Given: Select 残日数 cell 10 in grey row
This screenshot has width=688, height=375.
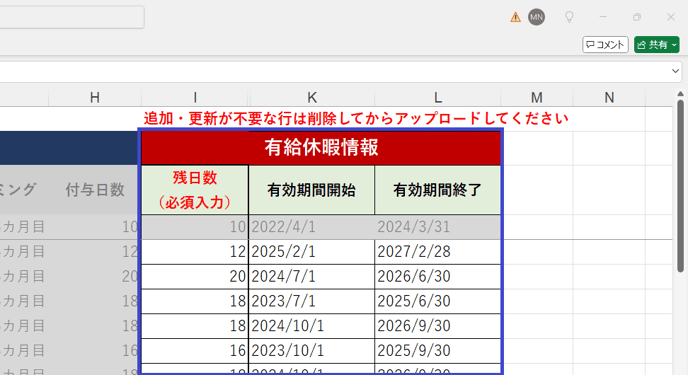Looking at the screenshot, I should [195, 227].
